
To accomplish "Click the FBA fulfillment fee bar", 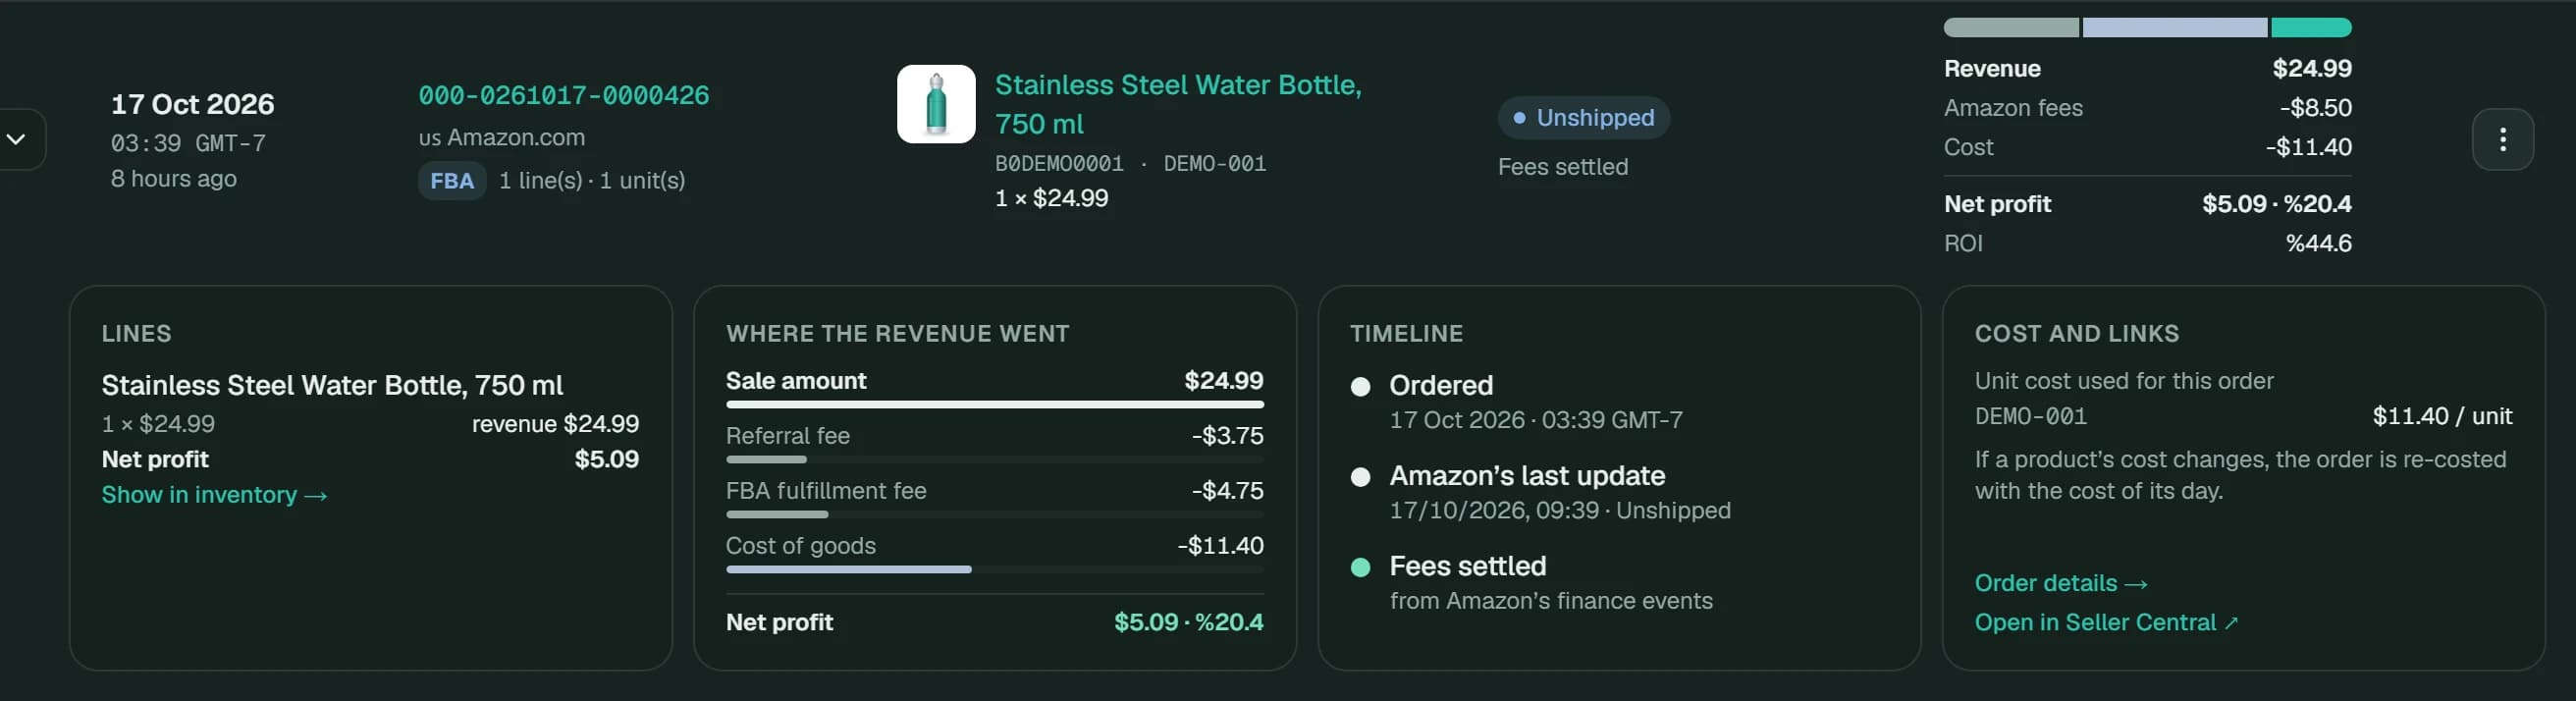I will tap(995, 515).
